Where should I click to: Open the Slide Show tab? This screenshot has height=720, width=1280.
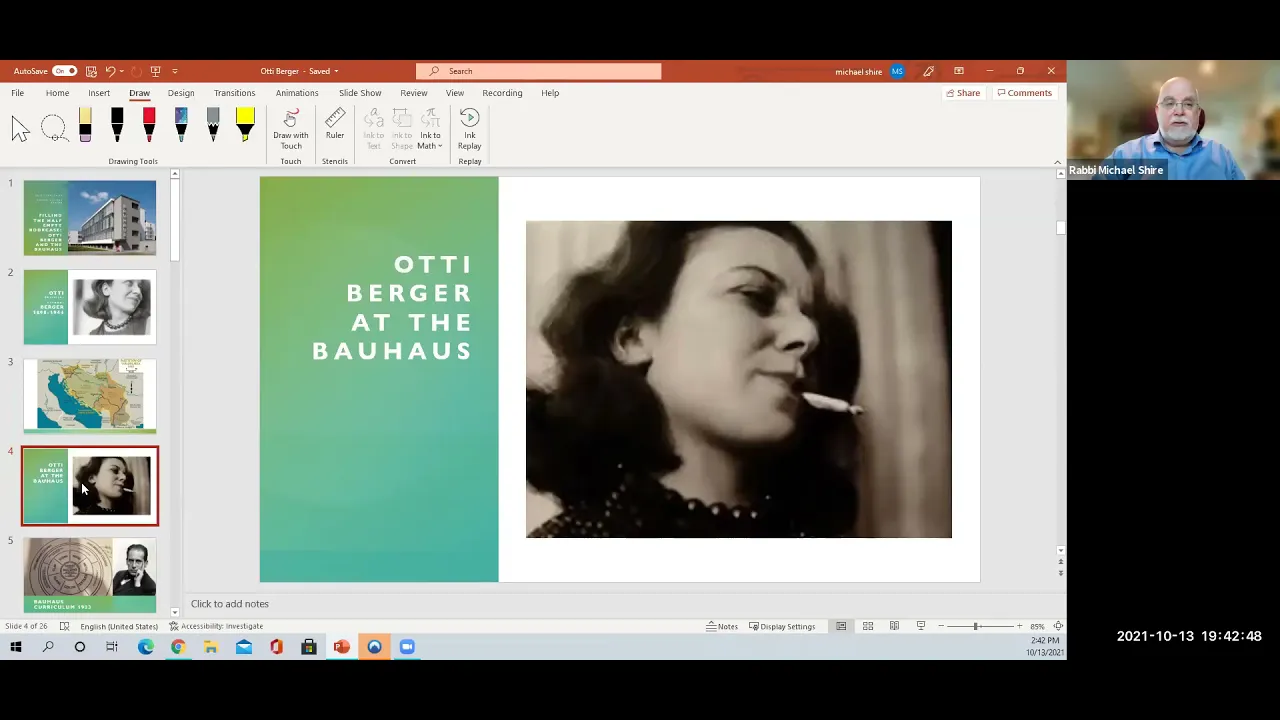(360, 93)
